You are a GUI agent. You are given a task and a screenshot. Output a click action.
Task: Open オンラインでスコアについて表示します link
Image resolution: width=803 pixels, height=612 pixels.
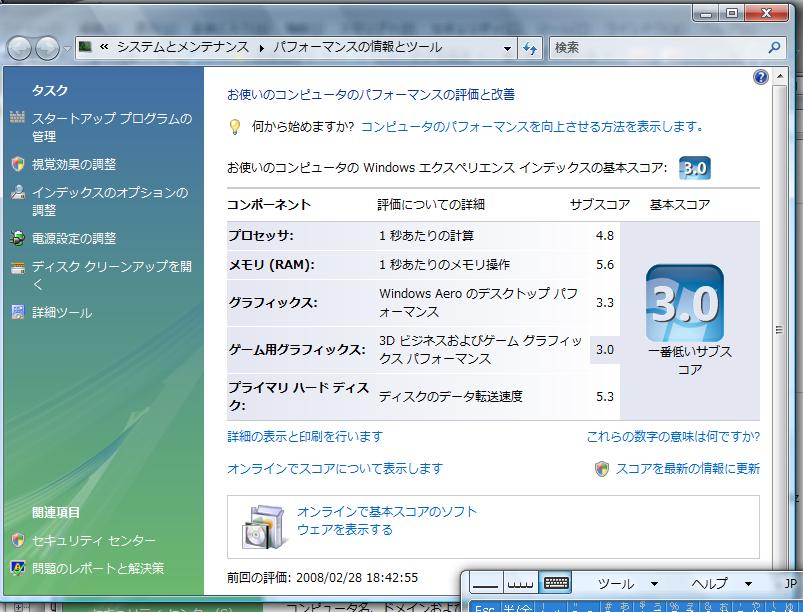point(335,469)
